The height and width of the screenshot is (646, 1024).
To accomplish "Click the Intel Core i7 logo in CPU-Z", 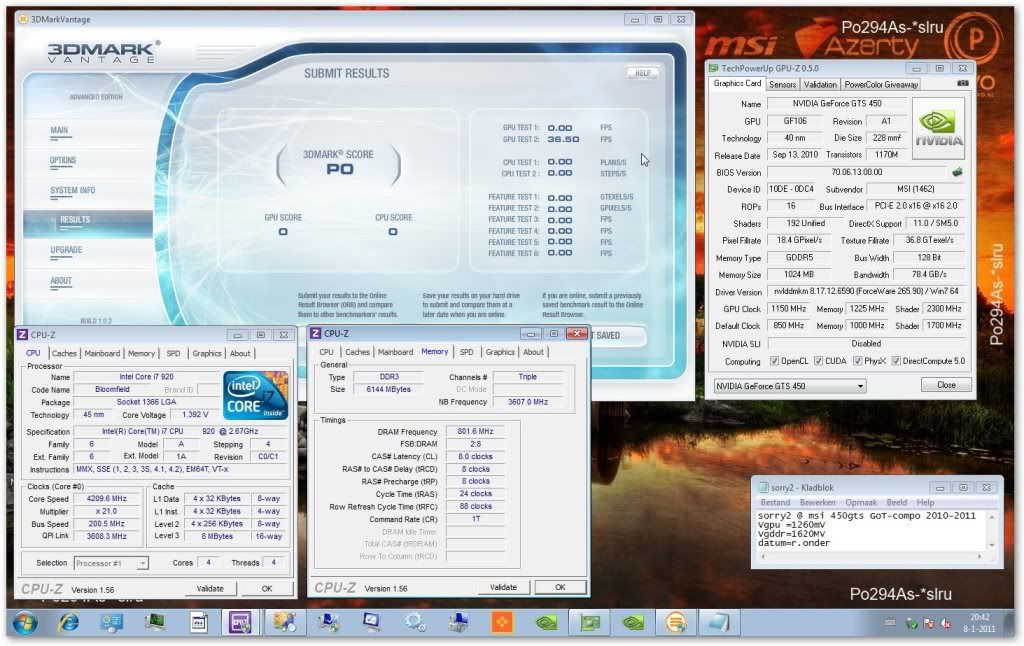I will tap(255, 395).
